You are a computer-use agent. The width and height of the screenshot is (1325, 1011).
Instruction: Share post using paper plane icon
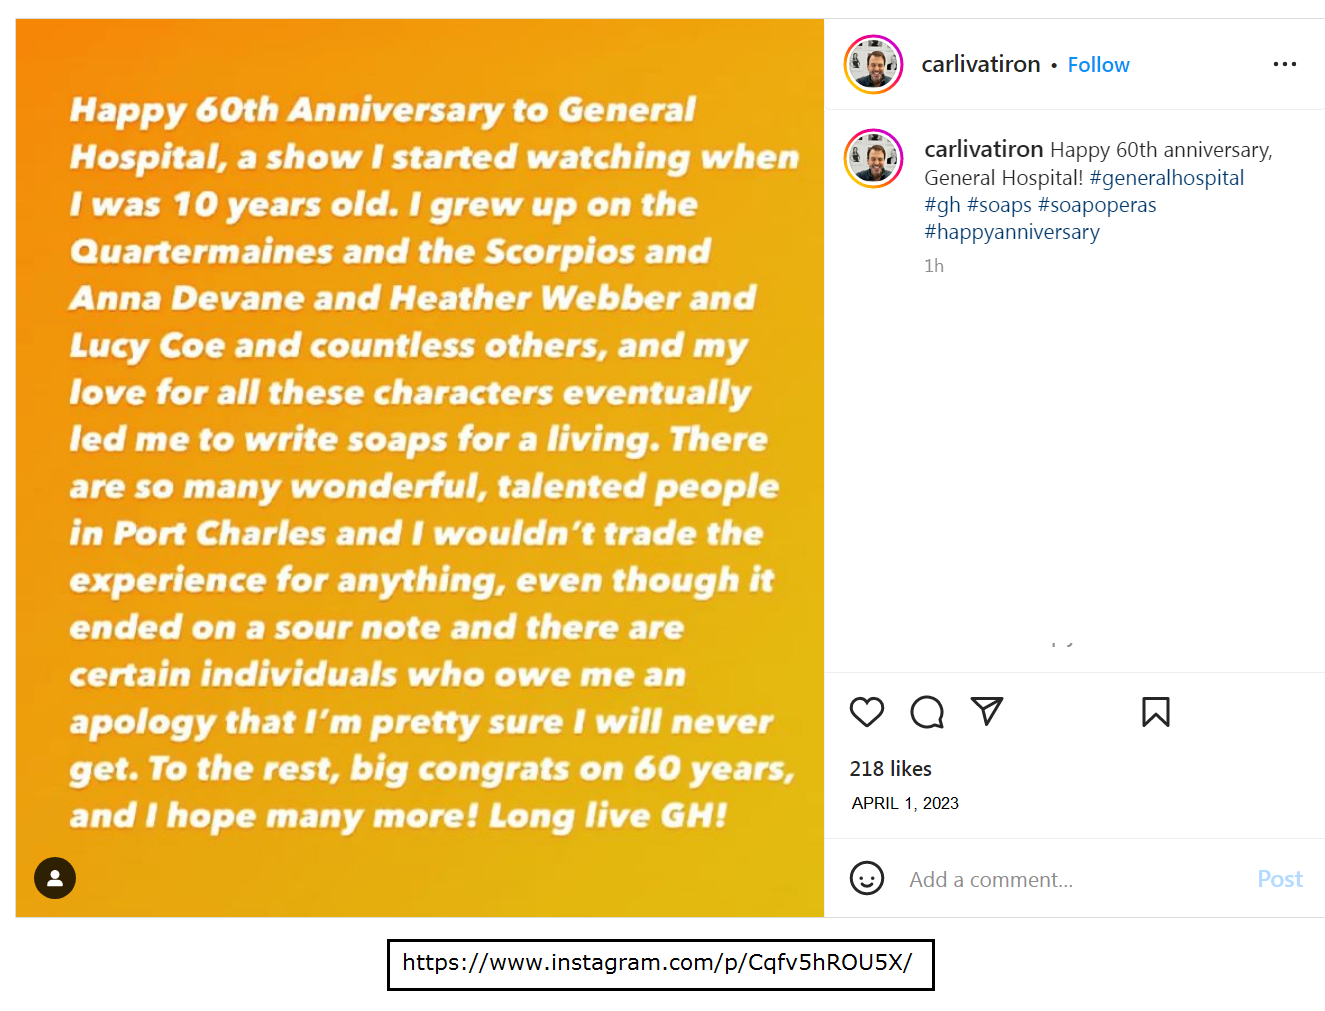(x=987, y=711)
